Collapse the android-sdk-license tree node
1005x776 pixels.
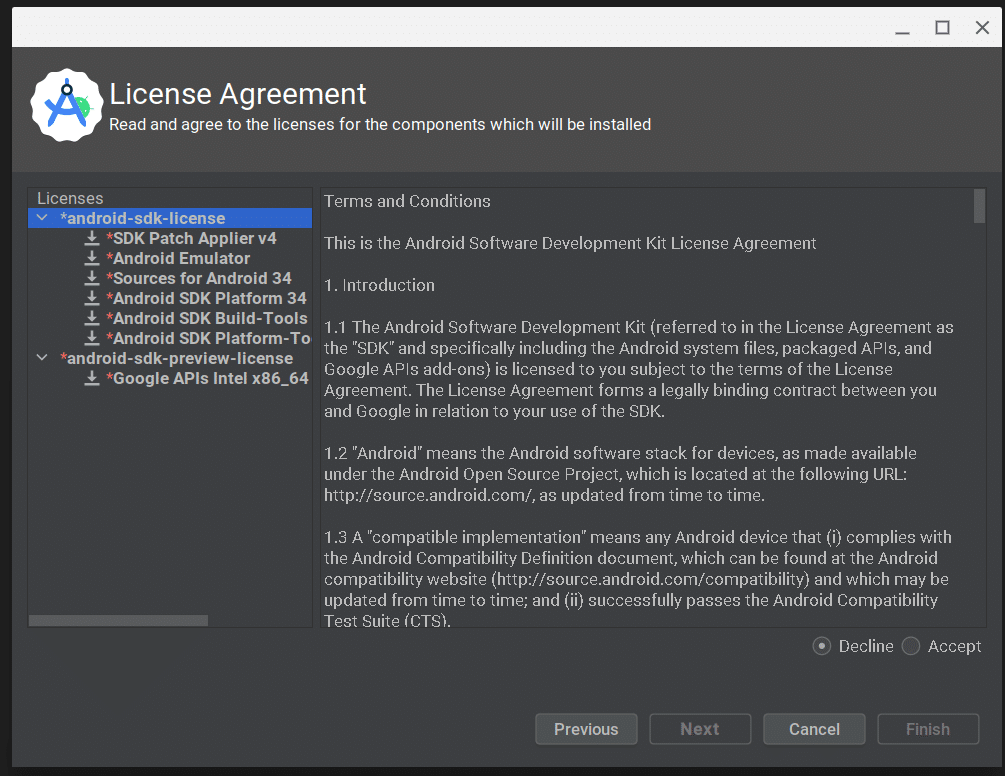(x=42, y=218)
